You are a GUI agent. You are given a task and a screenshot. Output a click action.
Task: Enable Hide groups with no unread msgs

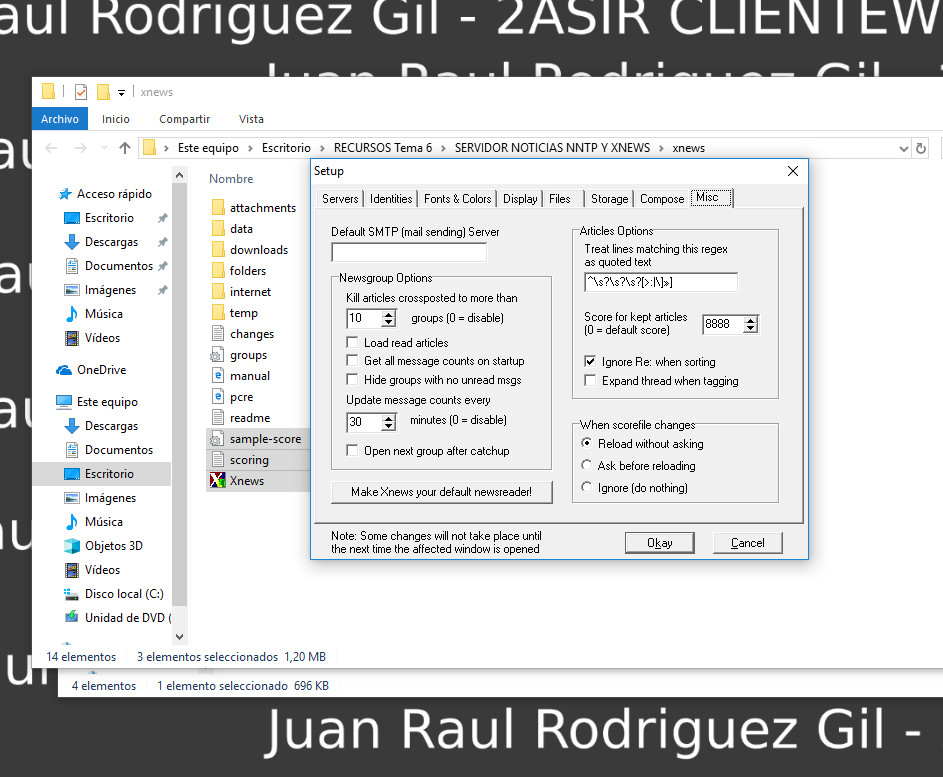pyautogui.click(x=352, y=379)
